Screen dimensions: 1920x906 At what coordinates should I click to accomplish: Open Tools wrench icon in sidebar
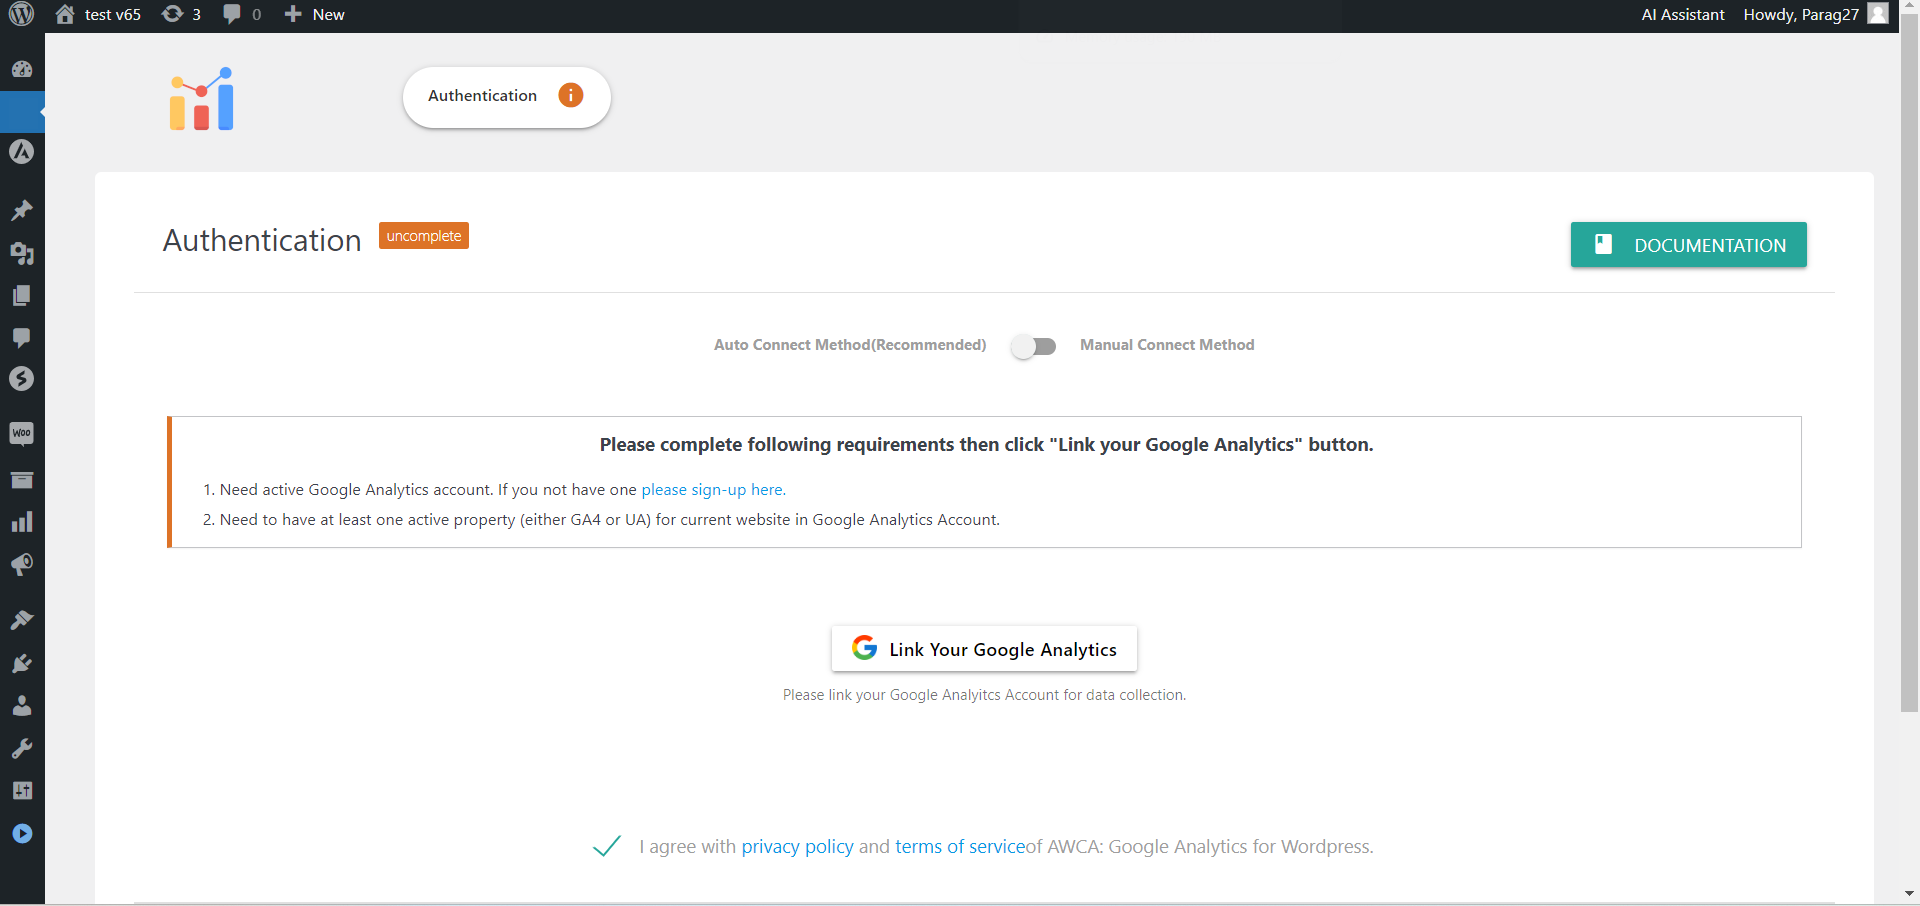22,748
